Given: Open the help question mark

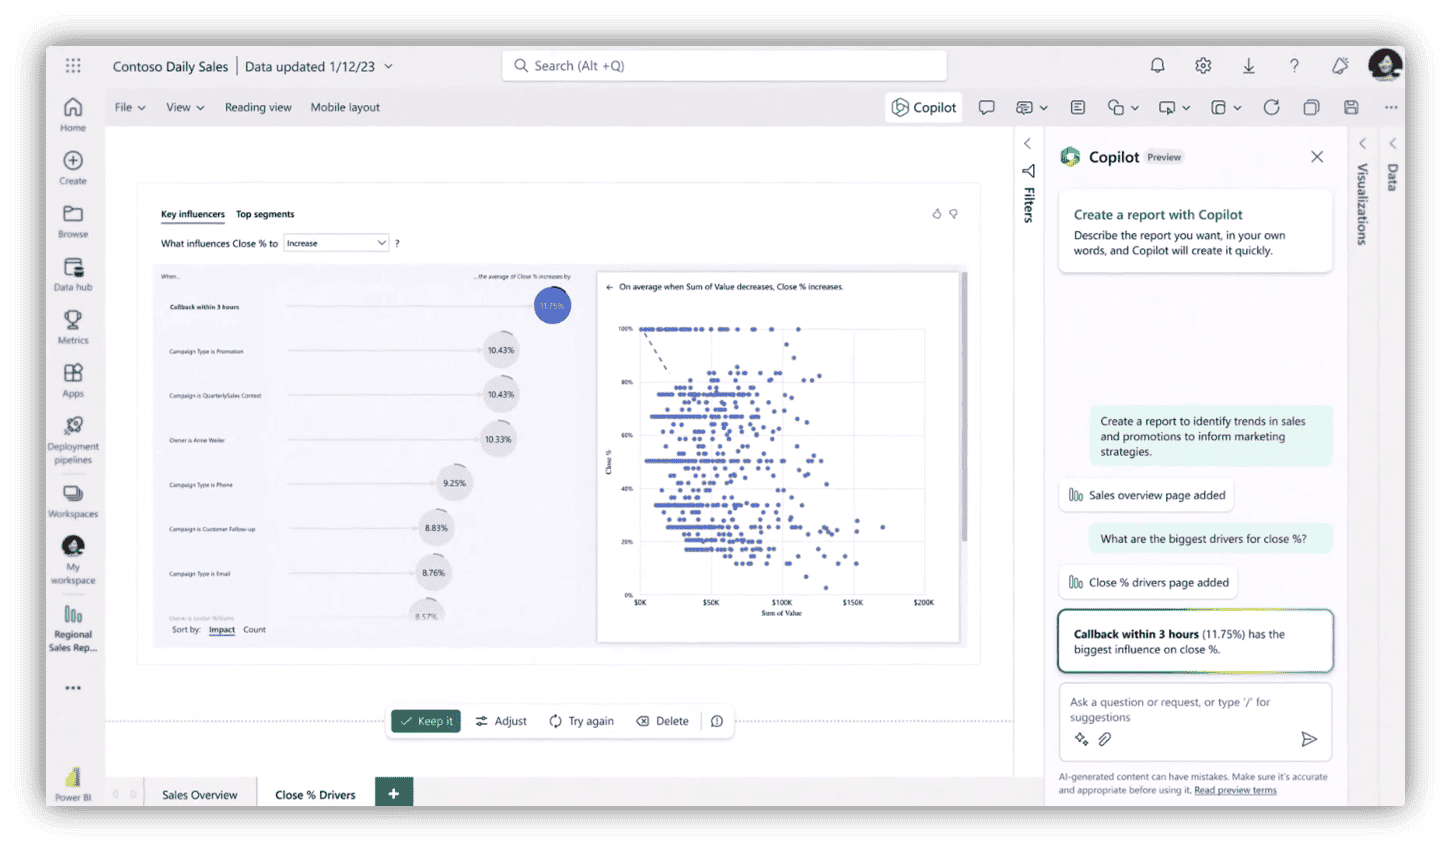Looking at the screenshot, I should click(1294, 66).
